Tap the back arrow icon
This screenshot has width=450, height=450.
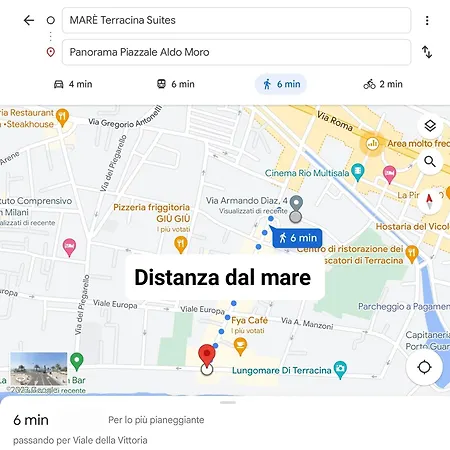pyautogui.click(x=29, y=20)
